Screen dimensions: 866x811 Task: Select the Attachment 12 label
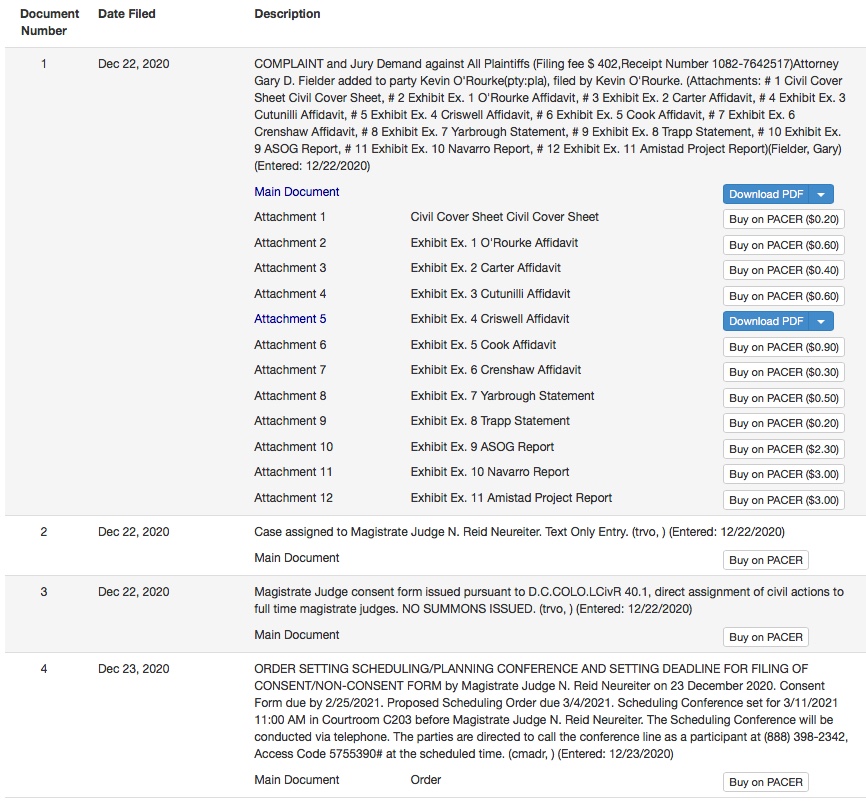pyautogui.click(x=293, y=498)
